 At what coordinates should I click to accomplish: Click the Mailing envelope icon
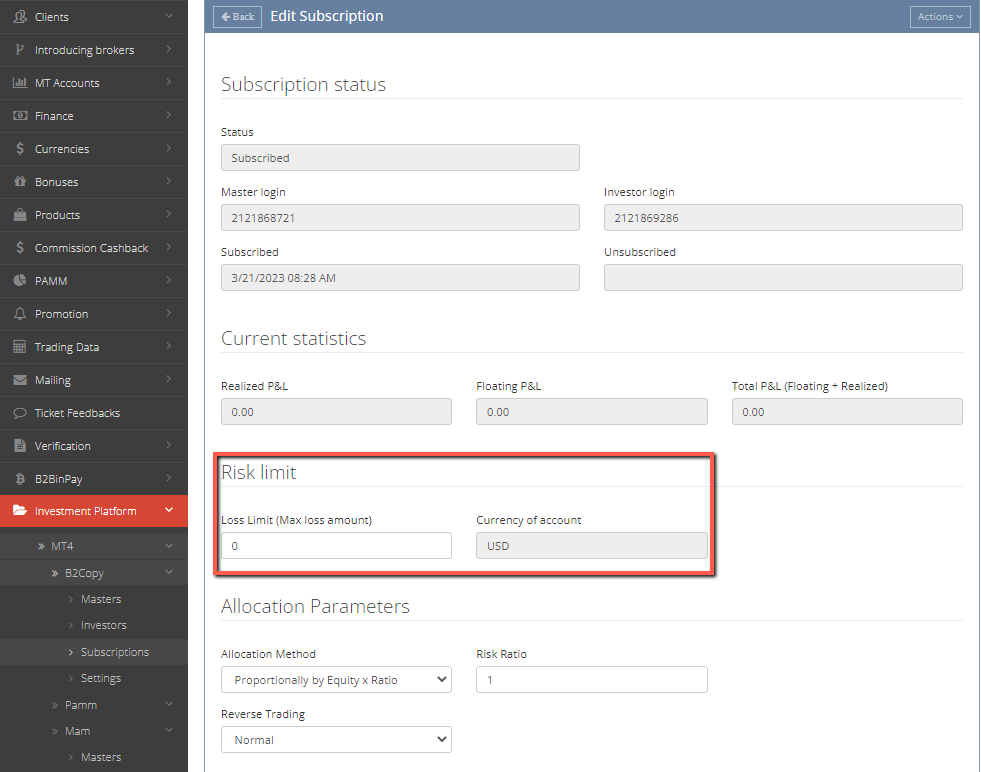tap(20, 380)
